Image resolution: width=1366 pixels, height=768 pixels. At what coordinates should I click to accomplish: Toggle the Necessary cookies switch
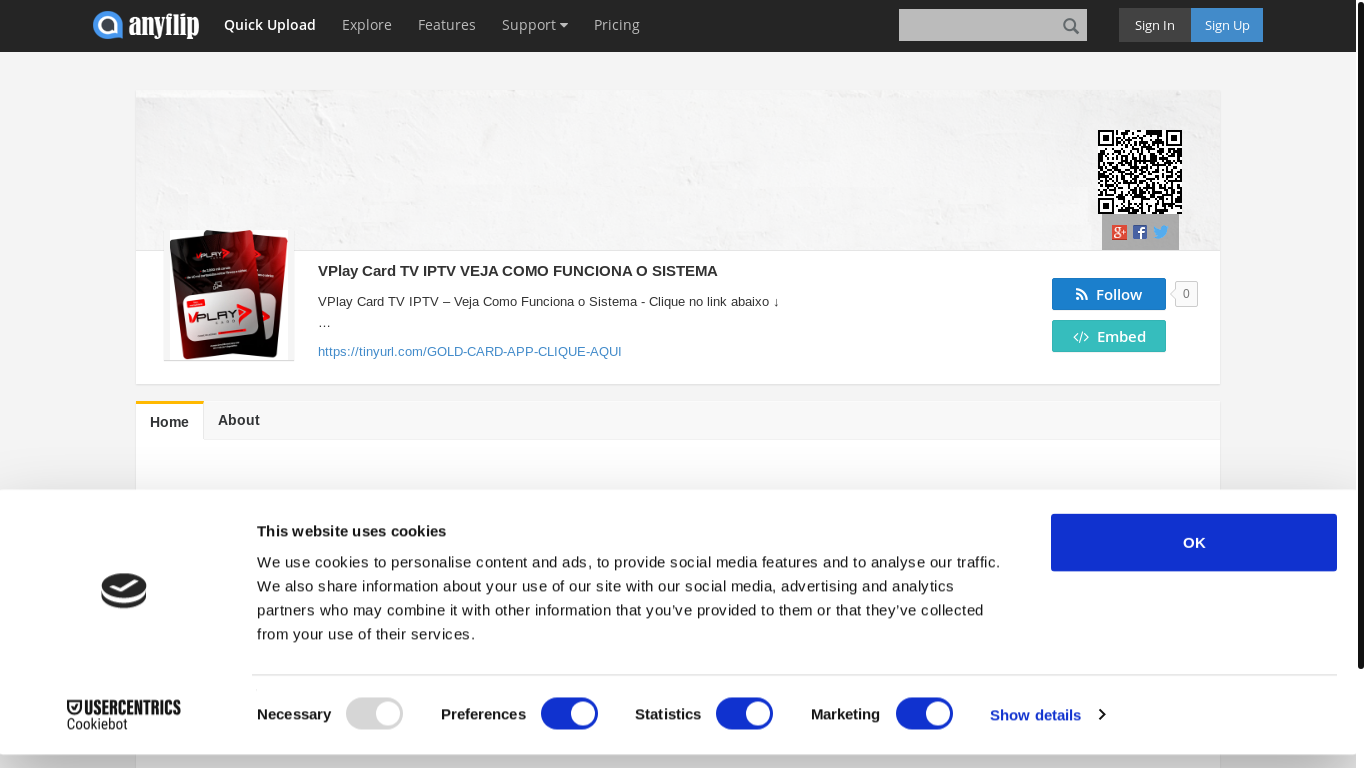(x=374, y=714)
